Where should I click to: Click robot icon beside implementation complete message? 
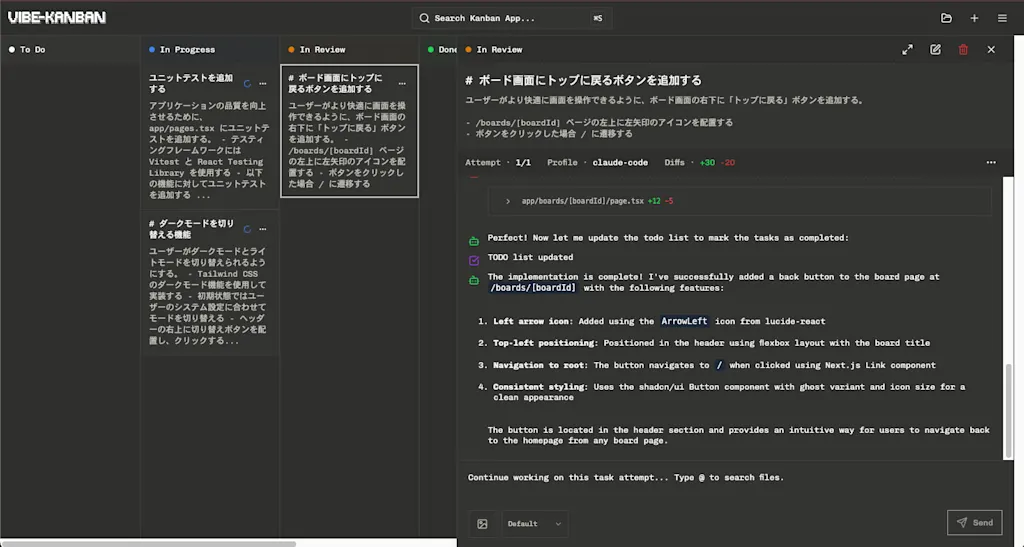[474, 280]
